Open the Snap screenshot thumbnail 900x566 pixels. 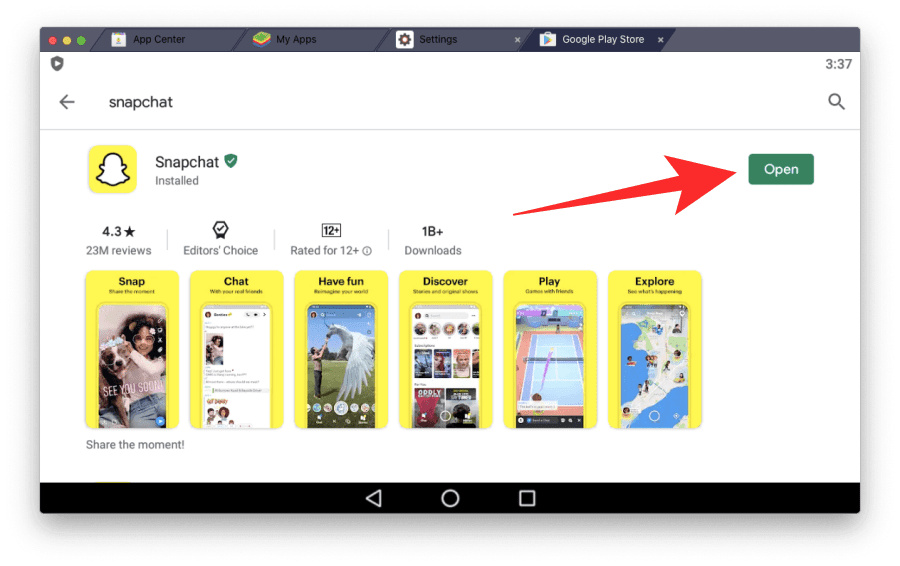[132, 350]
